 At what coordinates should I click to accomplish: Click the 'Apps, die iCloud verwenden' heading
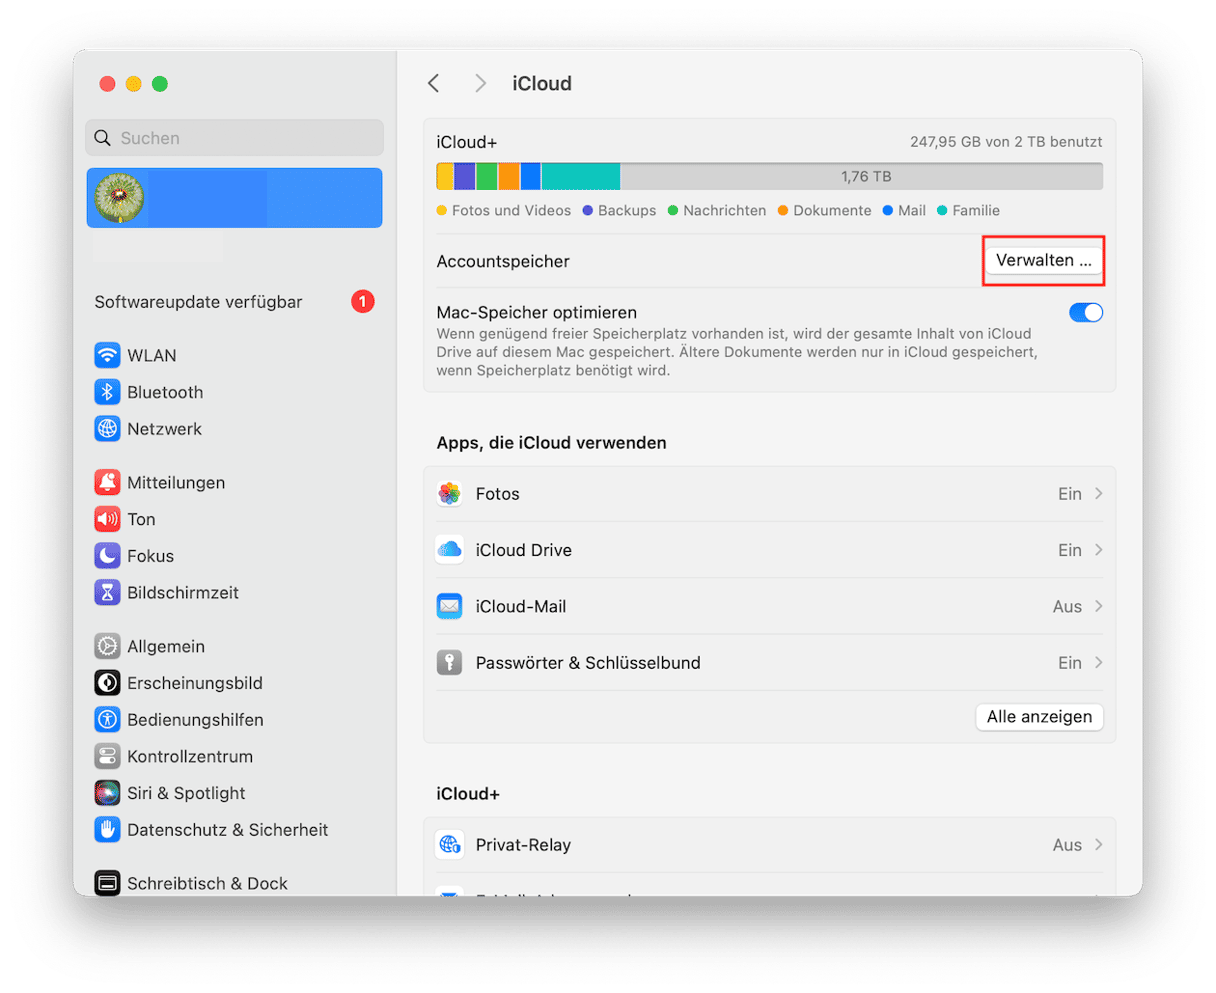tap(552, 442)
